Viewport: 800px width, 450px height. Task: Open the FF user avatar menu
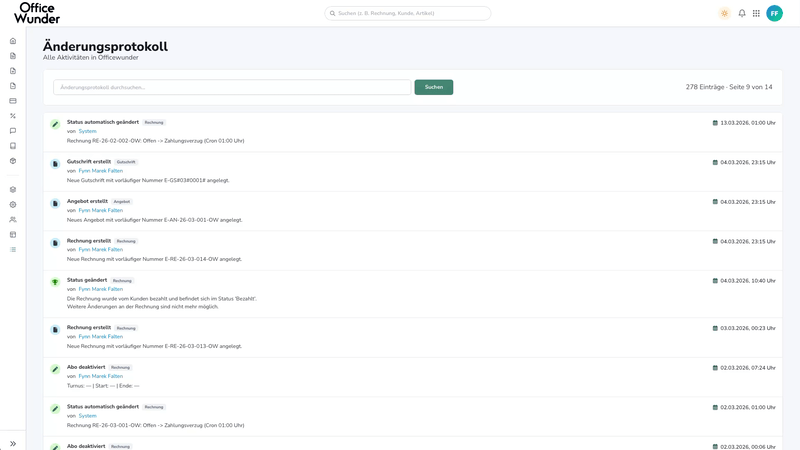coord(774,13)
